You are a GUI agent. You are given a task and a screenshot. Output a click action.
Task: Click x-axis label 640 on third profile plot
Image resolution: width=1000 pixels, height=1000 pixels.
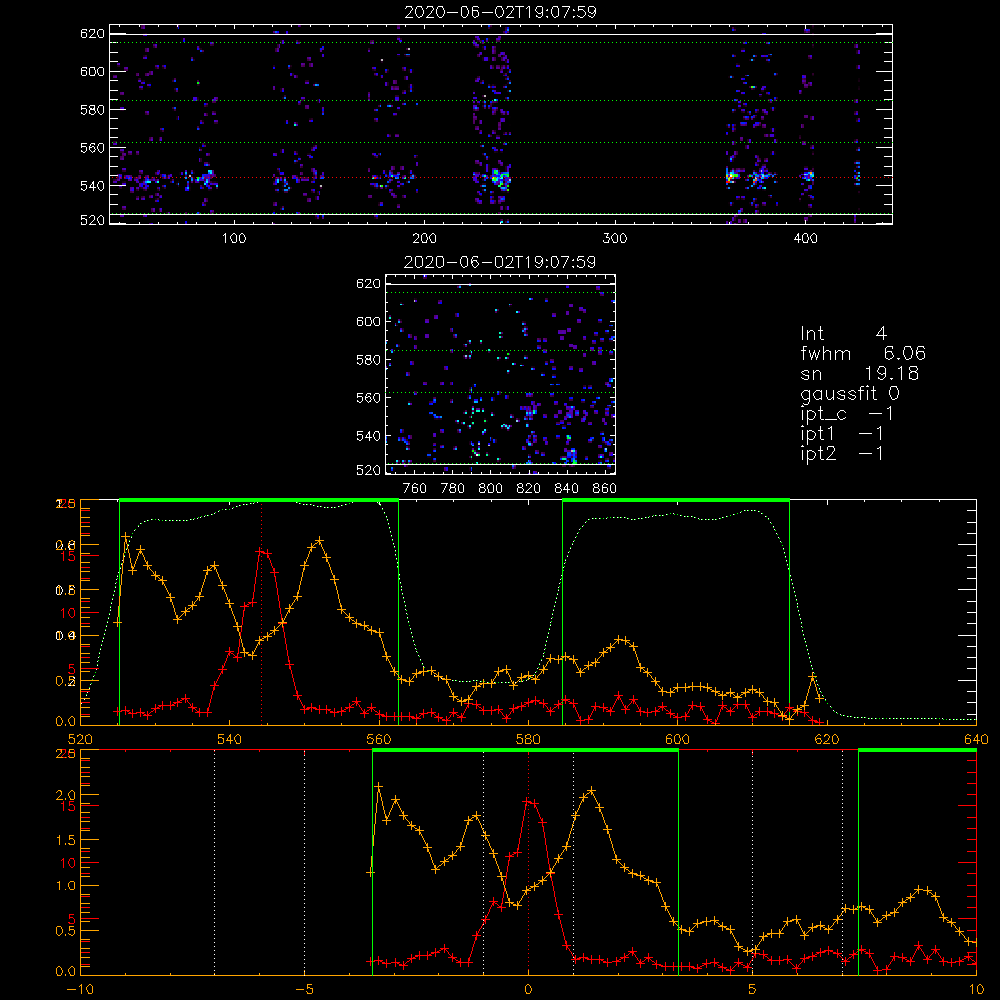976,740
